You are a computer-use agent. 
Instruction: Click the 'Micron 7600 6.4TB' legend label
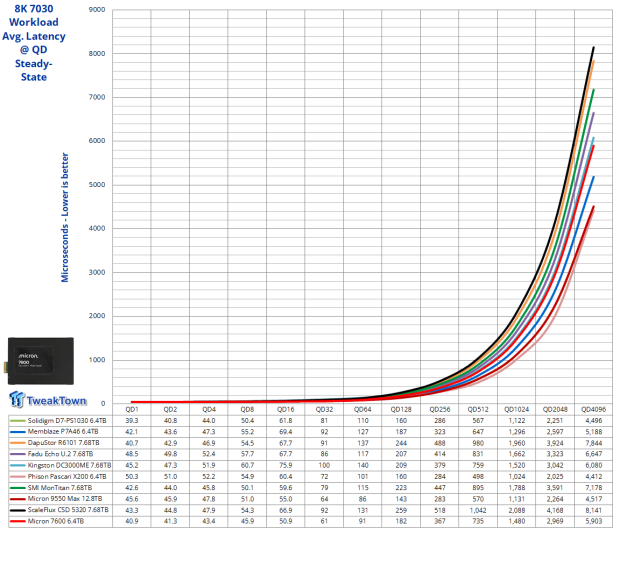click(x=56, y=521)
